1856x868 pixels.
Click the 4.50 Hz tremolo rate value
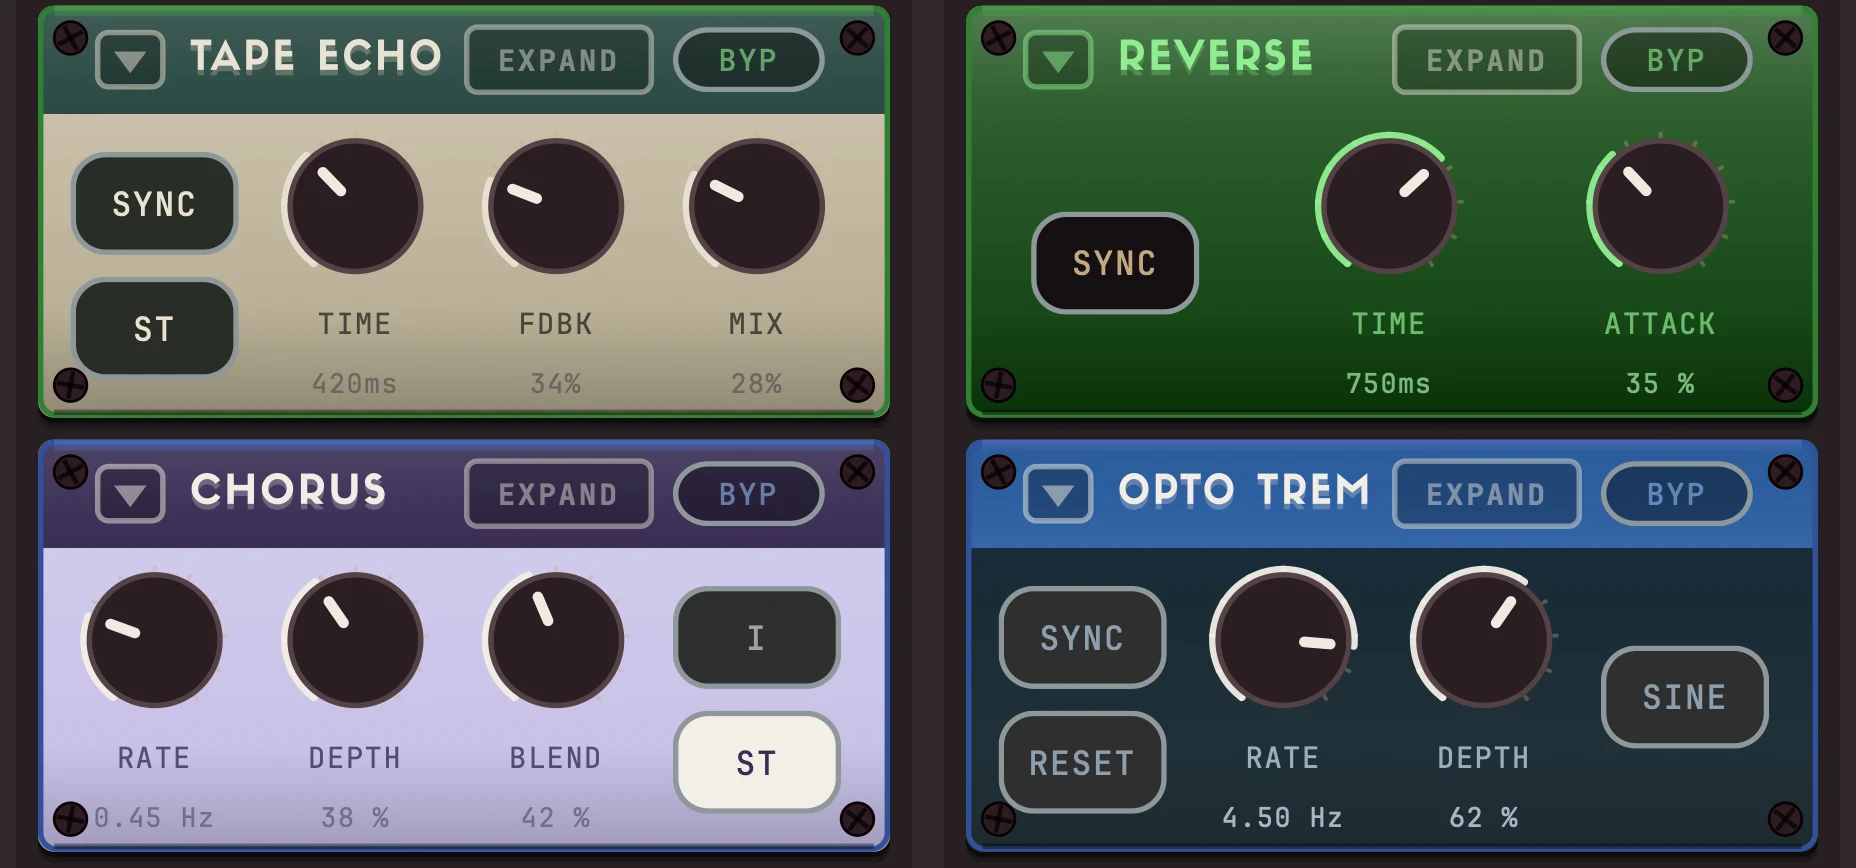(1283, 818)
